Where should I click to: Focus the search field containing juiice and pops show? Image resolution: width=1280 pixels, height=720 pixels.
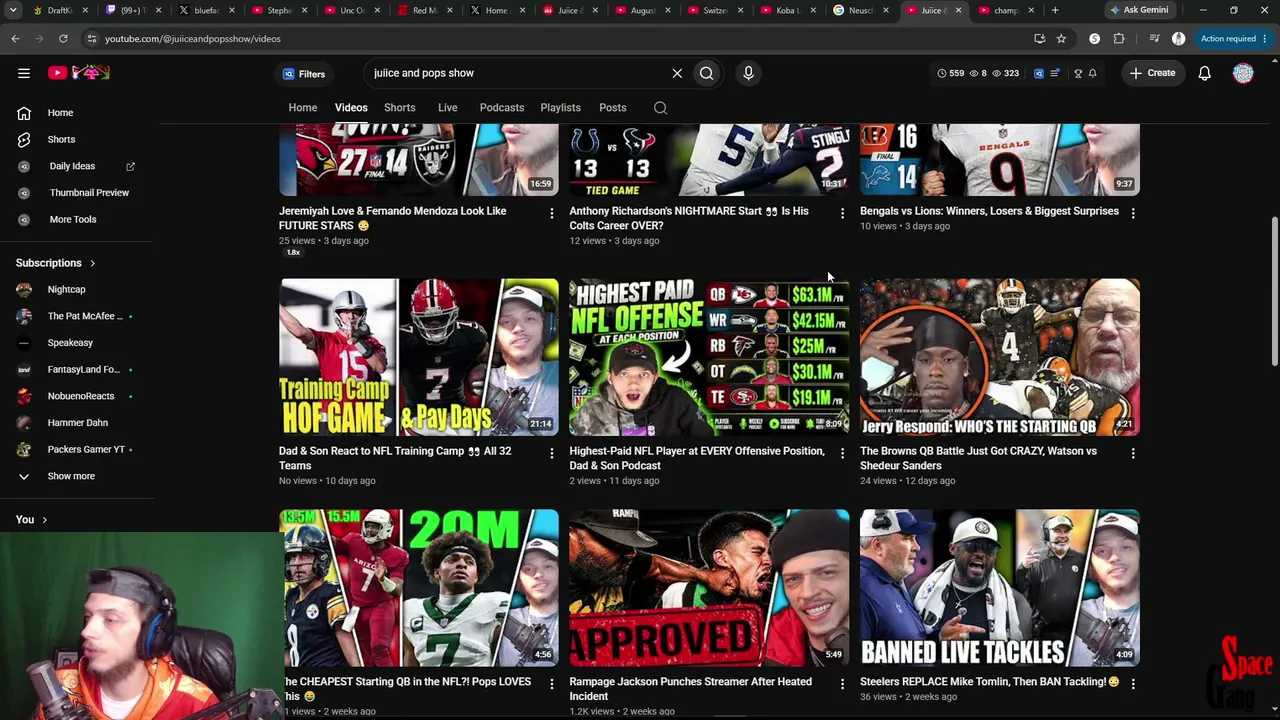[516, 73]
